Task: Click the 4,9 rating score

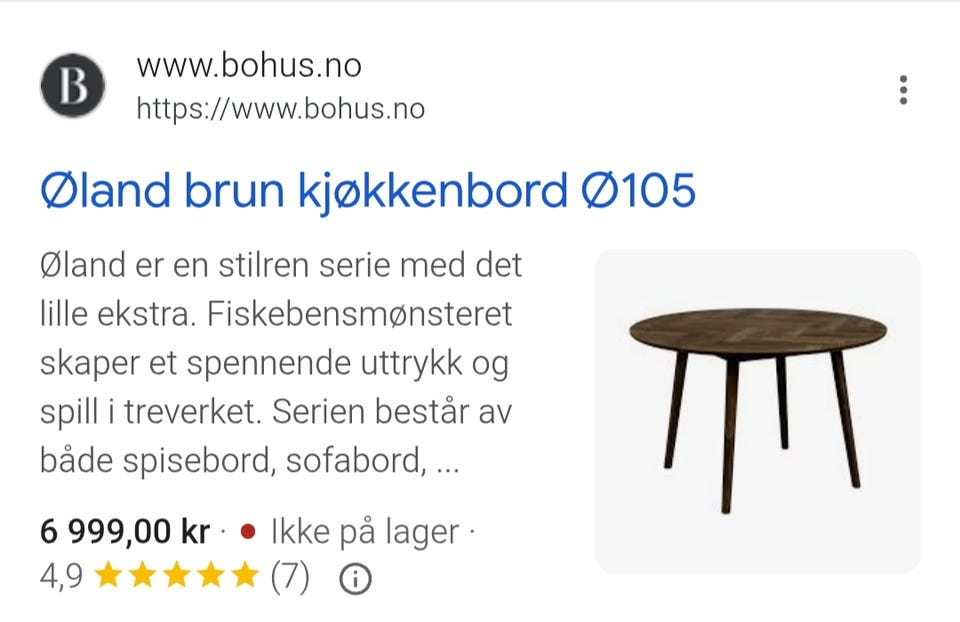Action: coord(61,576)
